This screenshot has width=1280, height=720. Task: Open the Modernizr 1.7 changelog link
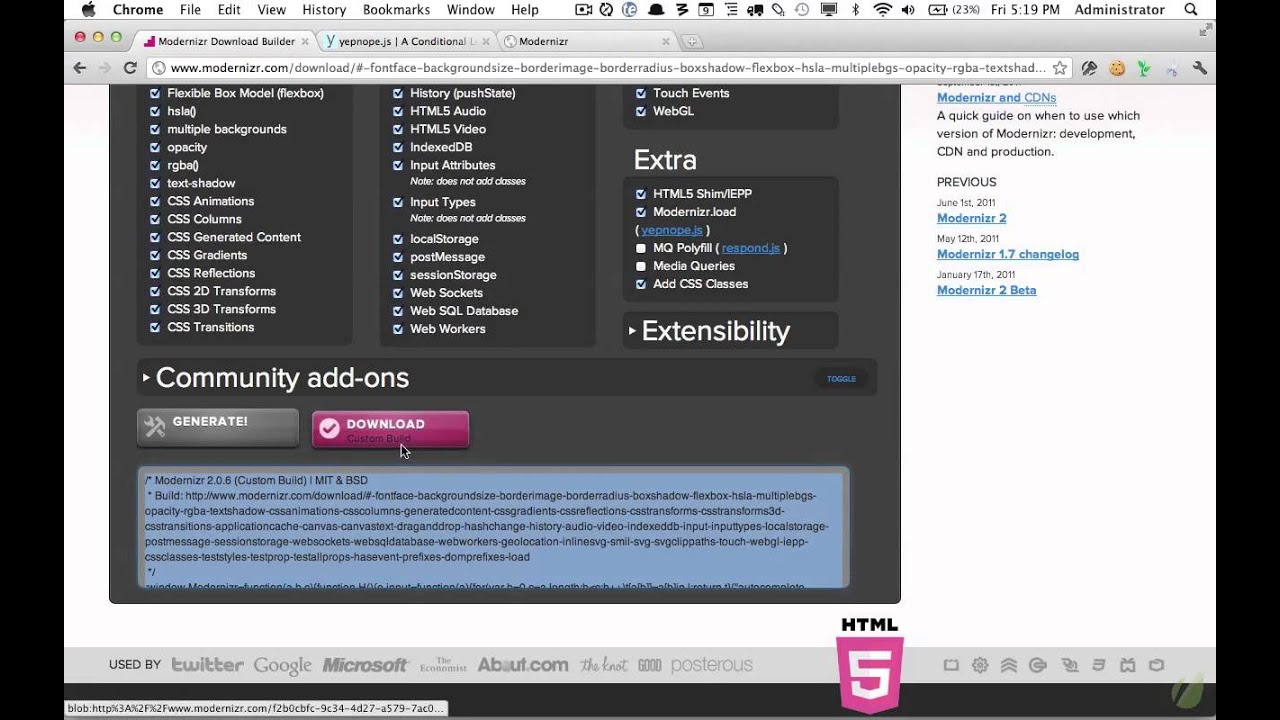(1008, 254)
